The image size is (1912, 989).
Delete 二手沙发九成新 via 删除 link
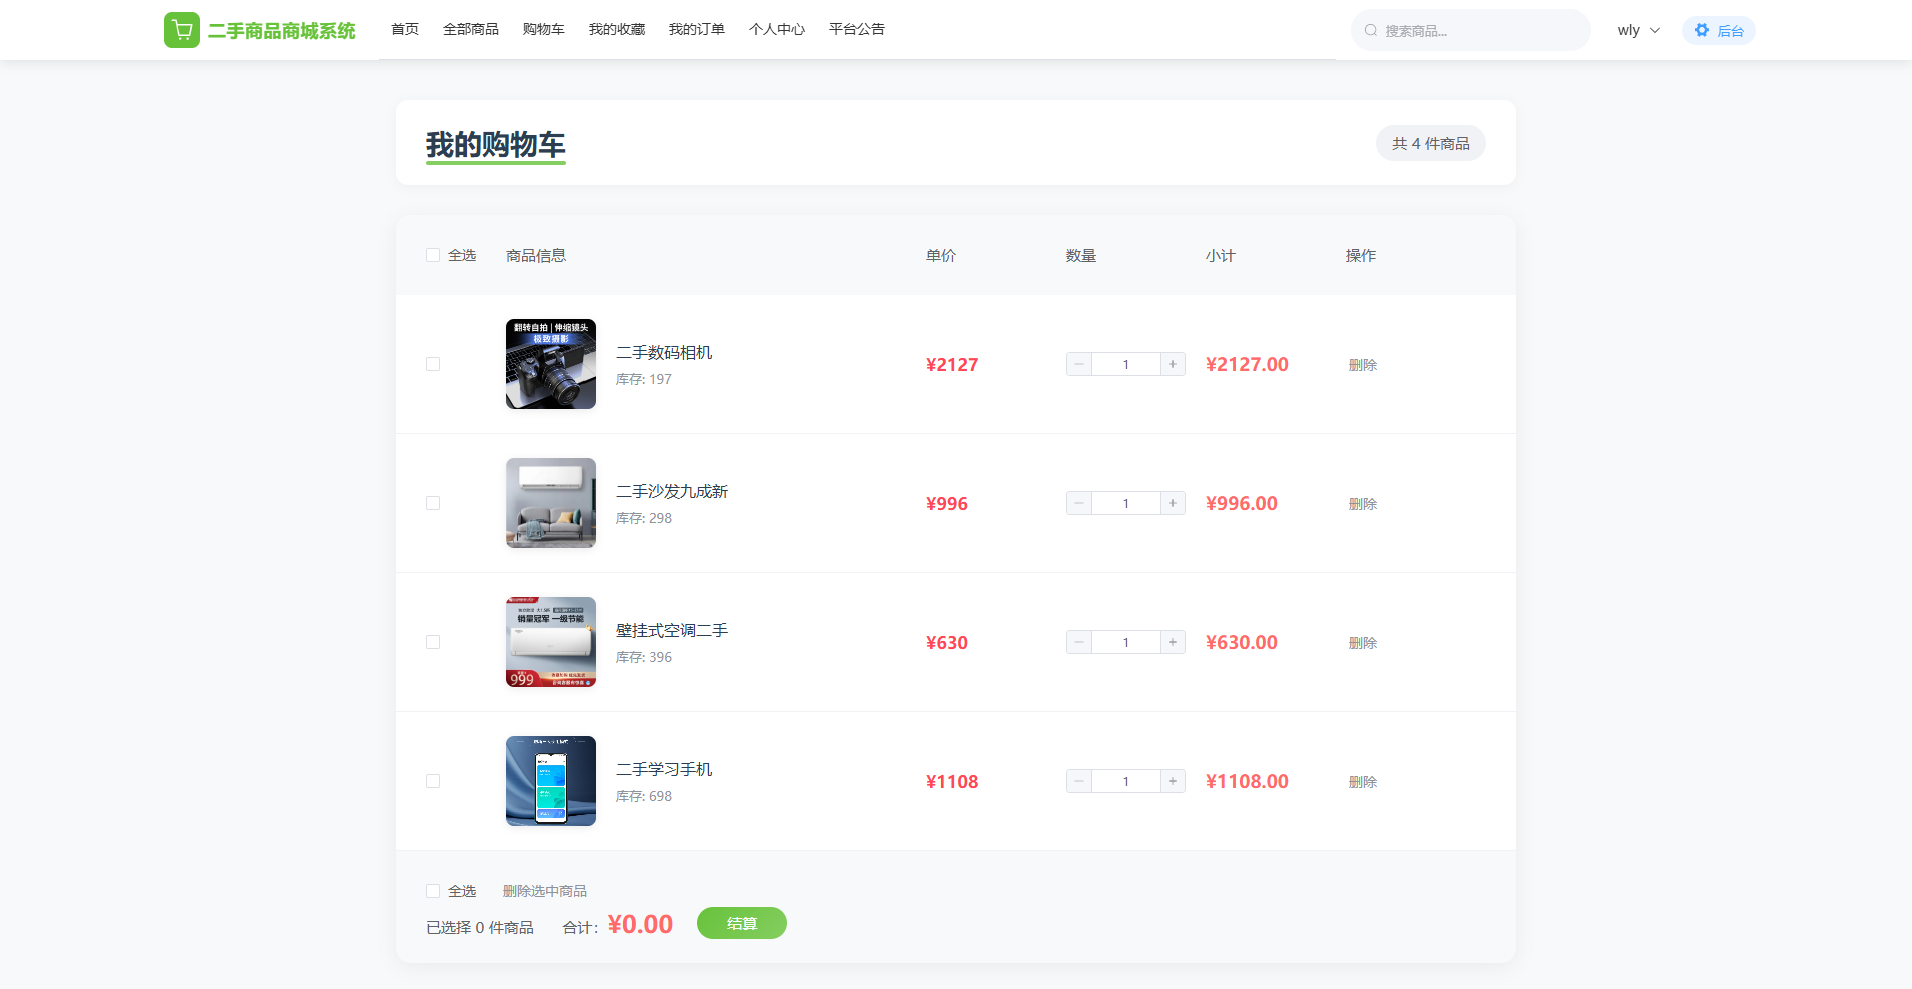(x=1362, y=504)
